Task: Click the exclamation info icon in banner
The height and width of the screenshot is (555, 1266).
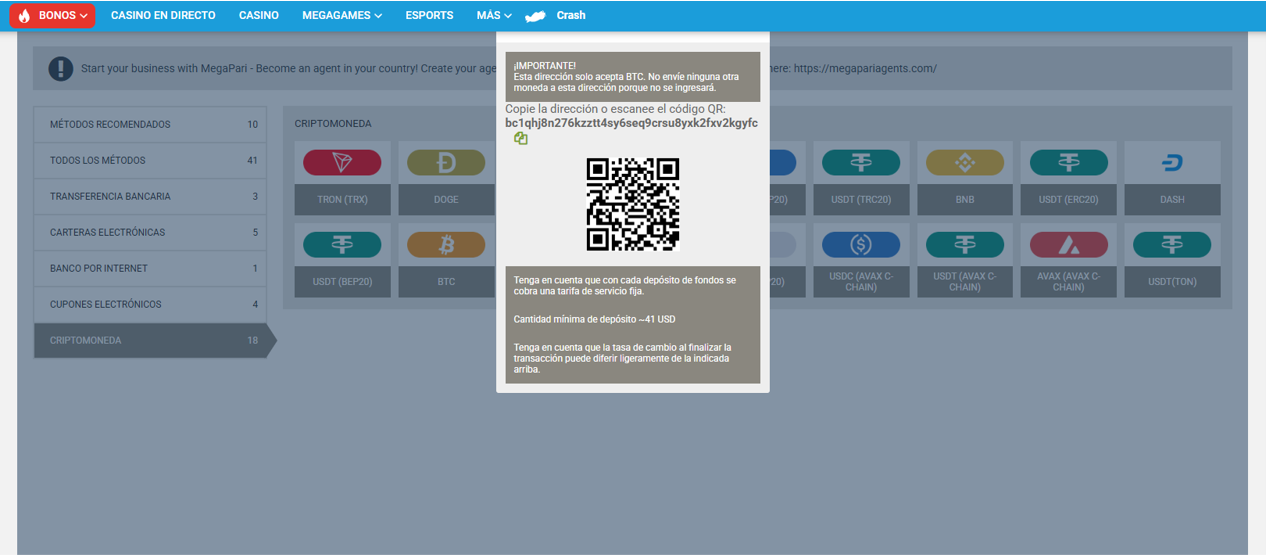Action: pyautogui.click(x=61, y=68)
